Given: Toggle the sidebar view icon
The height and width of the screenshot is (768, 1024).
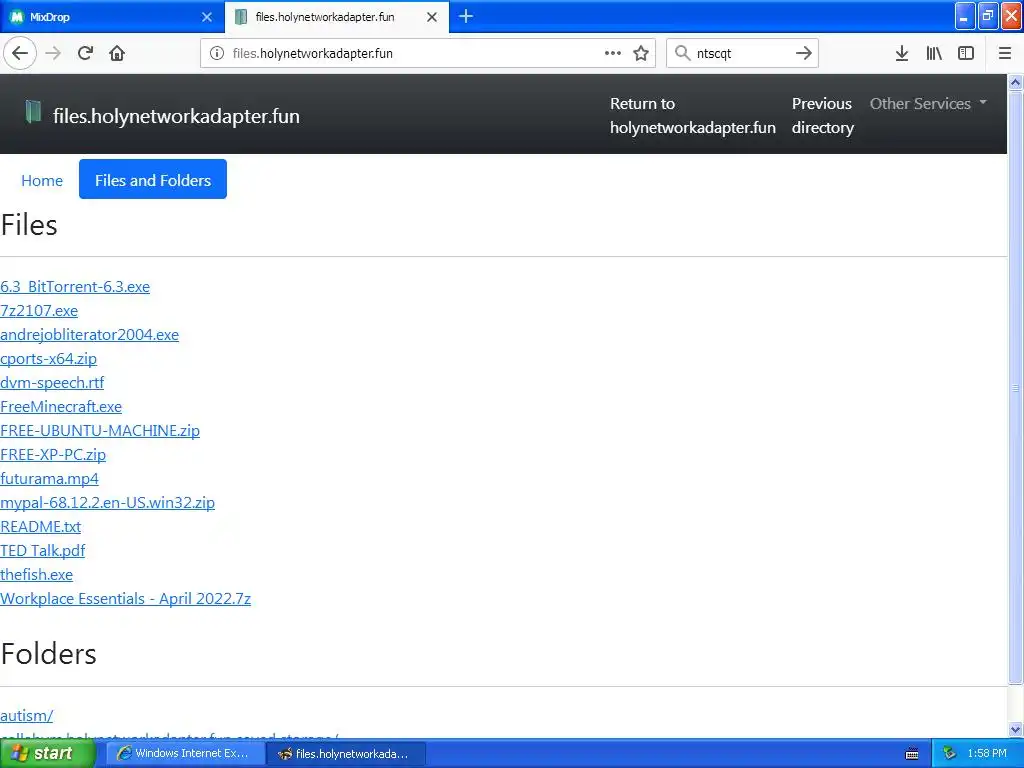Looking at the screenshot, I should [x=966, y=54].
